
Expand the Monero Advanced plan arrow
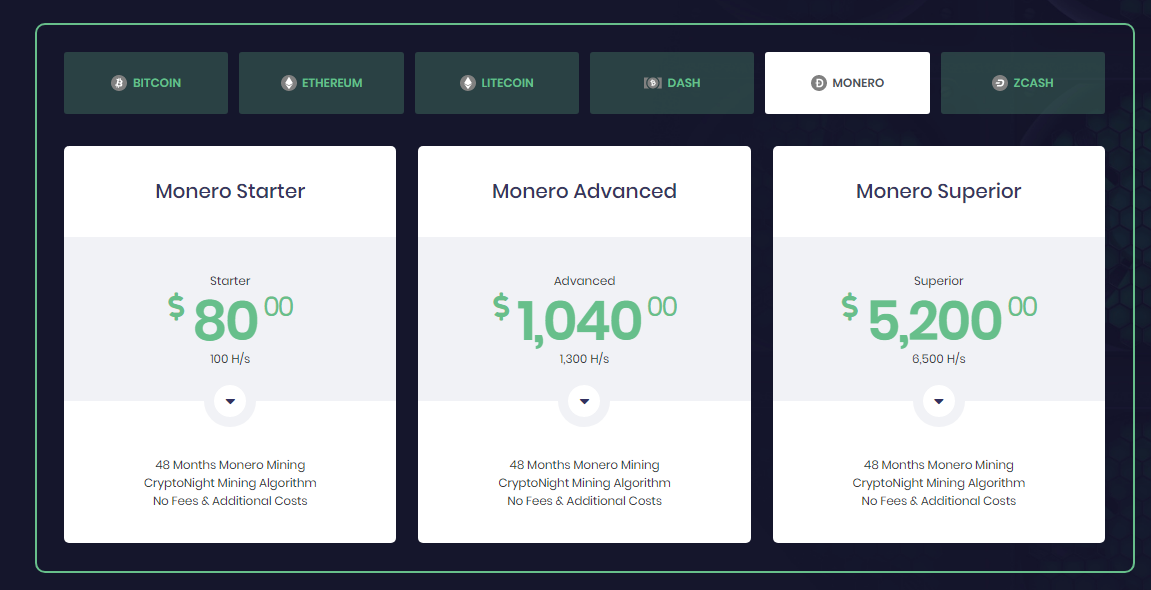[584, 401]
